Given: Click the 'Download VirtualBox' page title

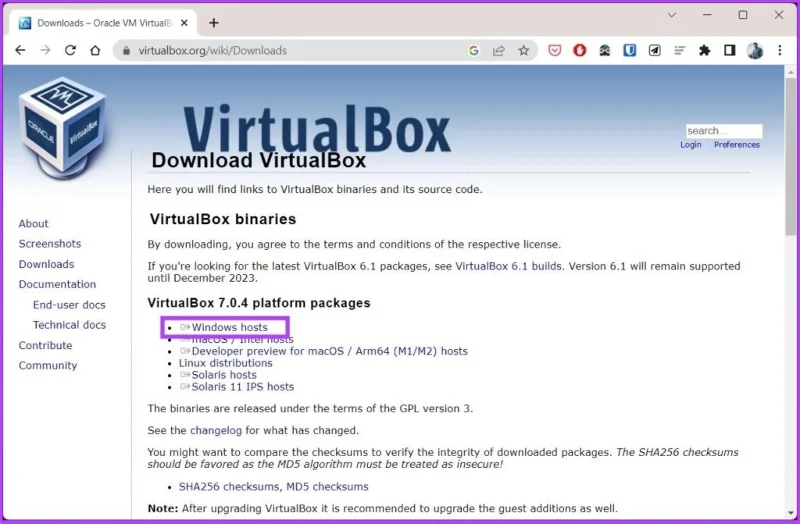Looking at the screenshot, I should coord(259,160).
